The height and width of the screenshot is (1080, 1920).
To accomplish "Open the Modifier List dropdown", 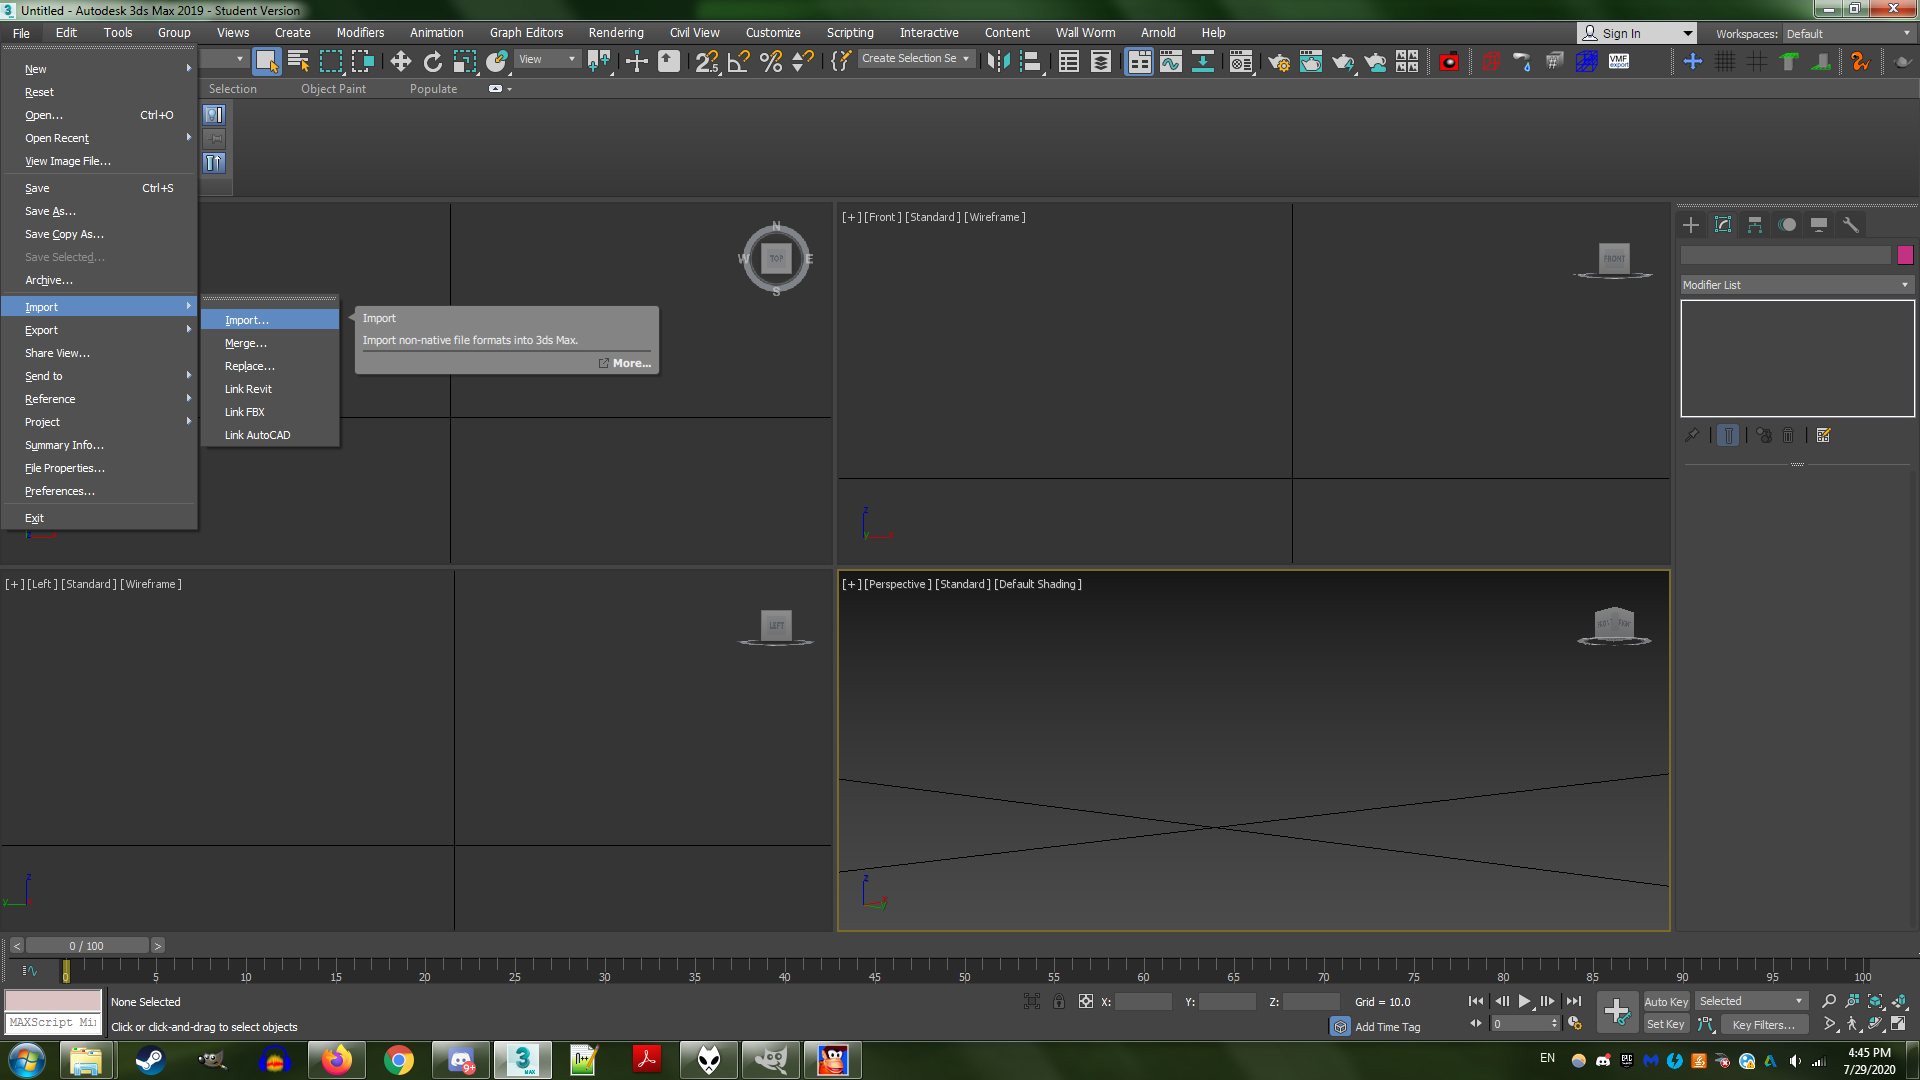I will [1796, 285].
